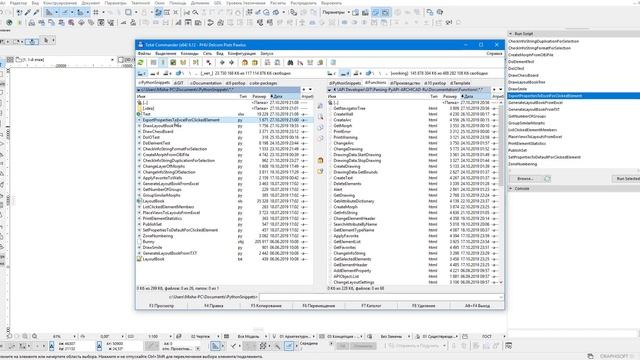Switch to the d:Template tab
The width and height of the screenshot is (640, 360).
460,83
